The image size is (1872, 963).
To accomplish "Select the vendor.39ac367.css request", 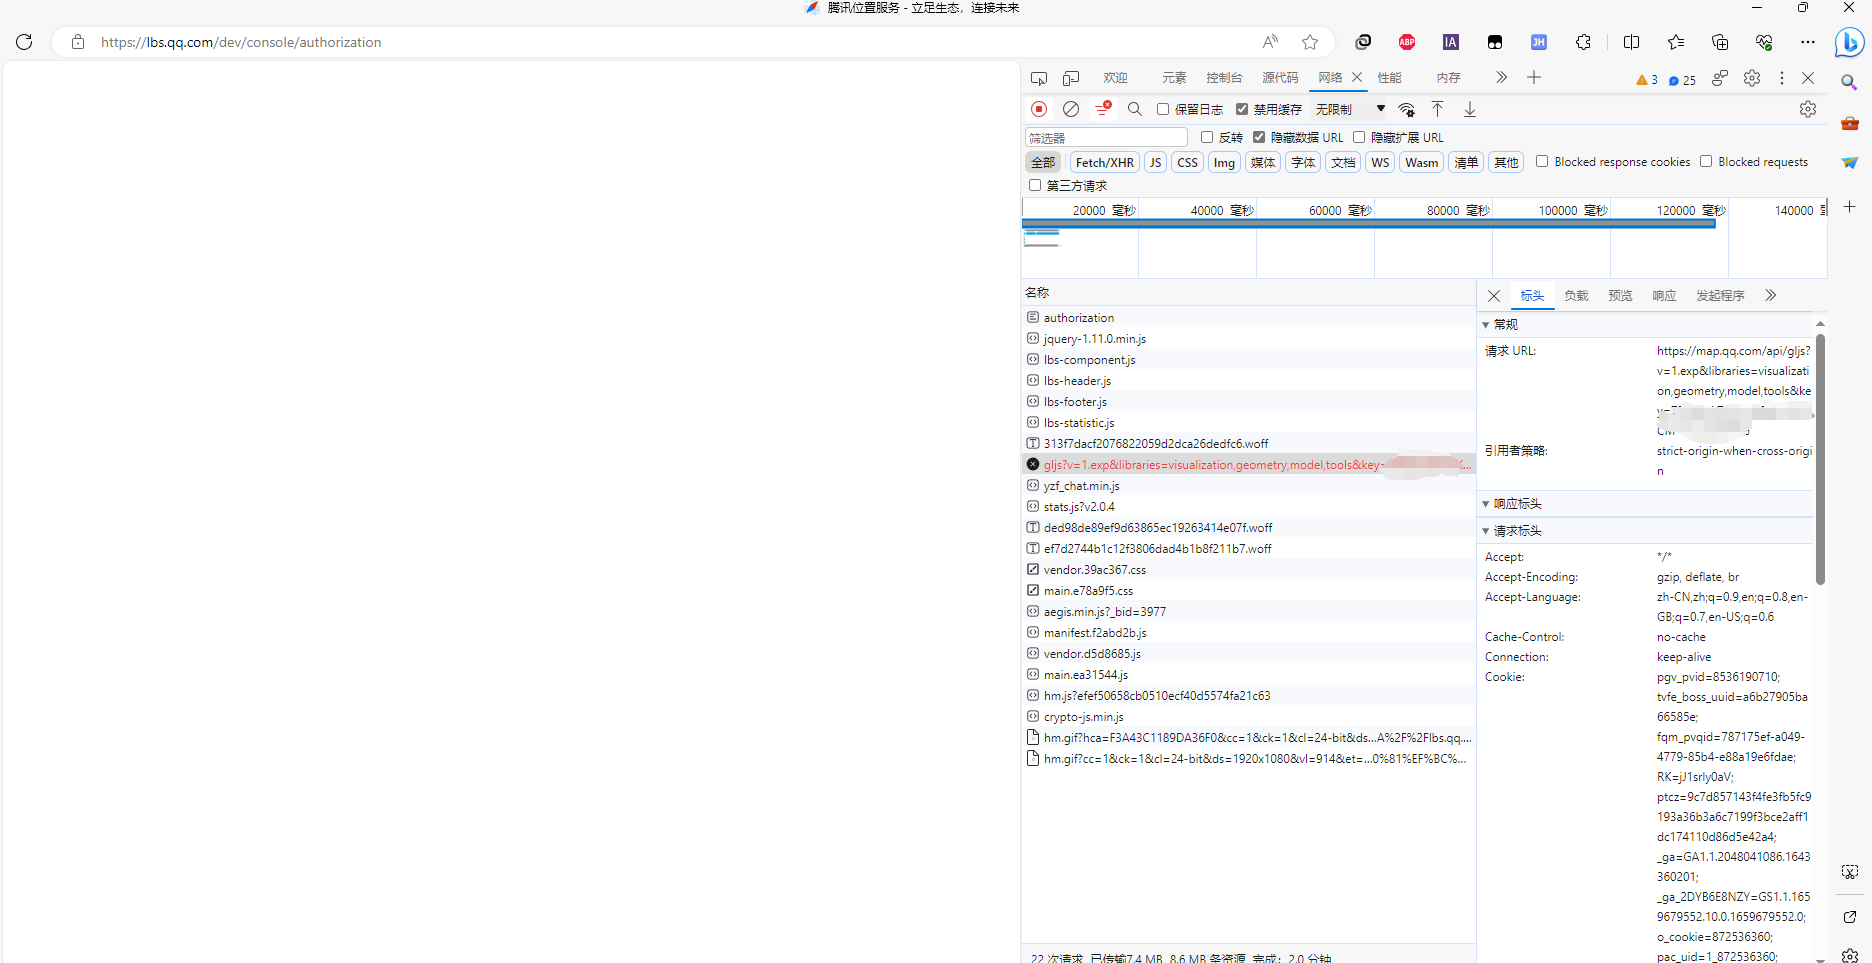I will coord(1248,570).
